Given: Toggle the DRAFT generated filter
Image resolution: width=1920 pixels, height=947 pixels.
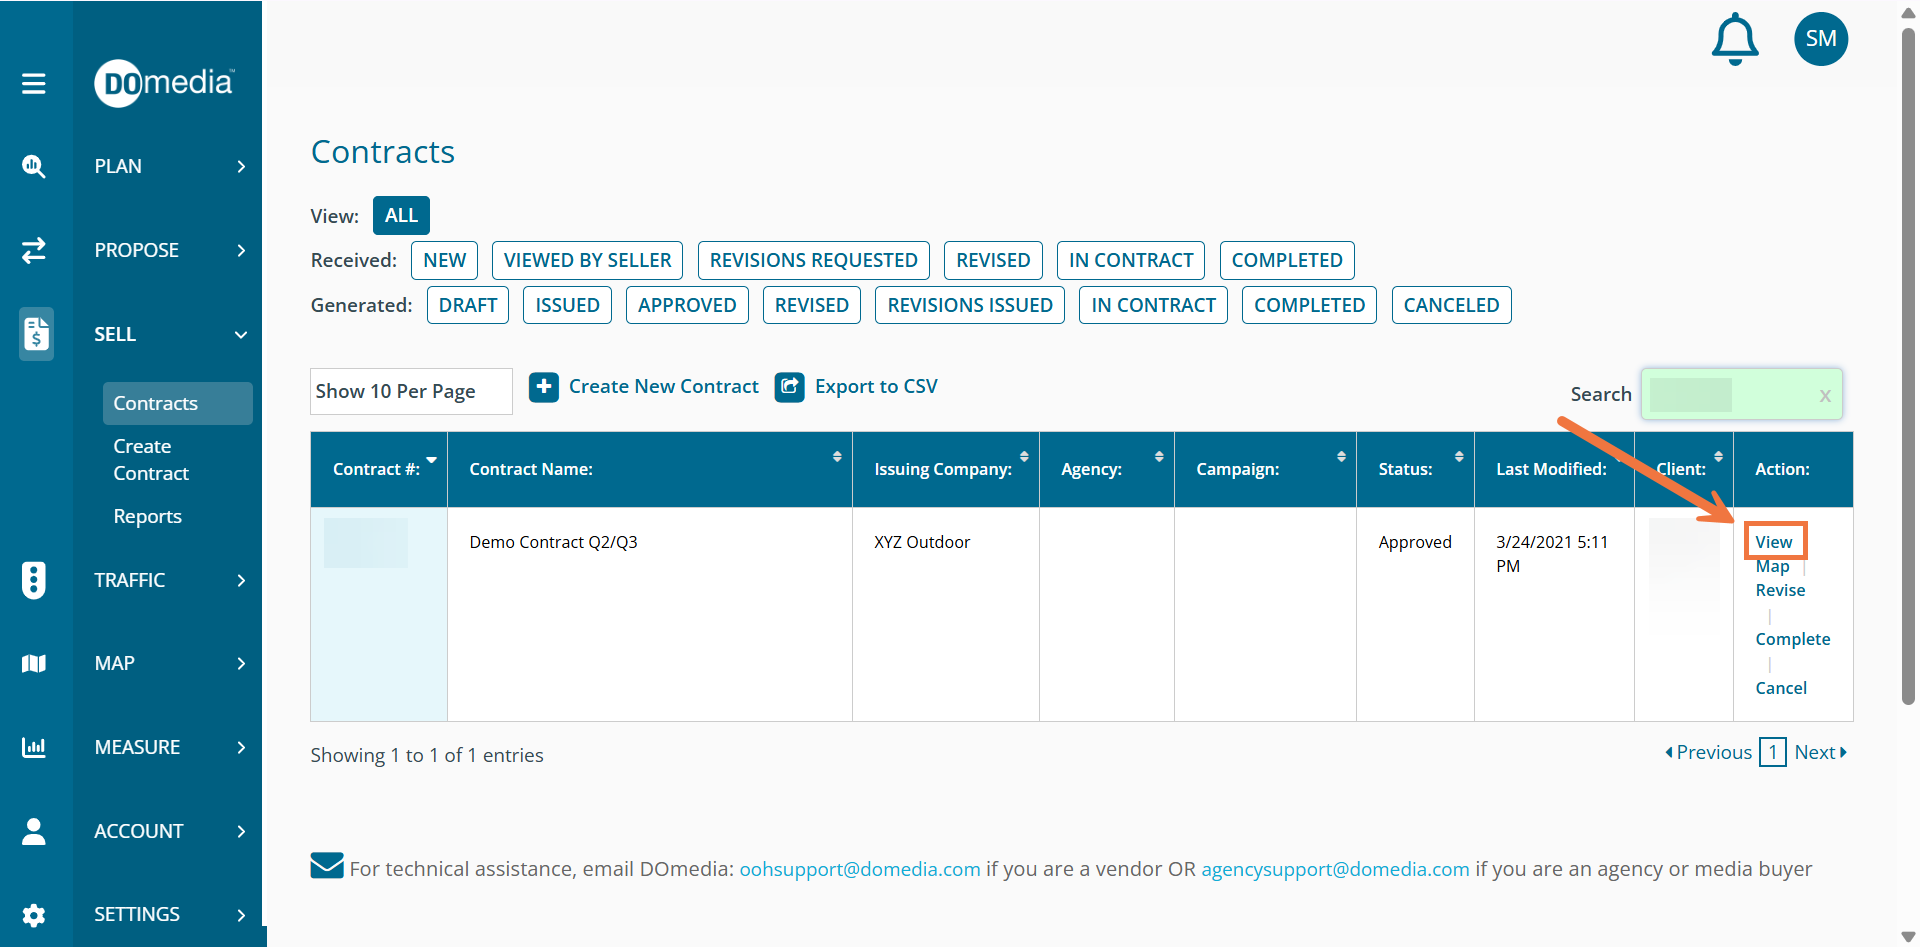Looking at the screenshot, I should click(x=468, y=305).
